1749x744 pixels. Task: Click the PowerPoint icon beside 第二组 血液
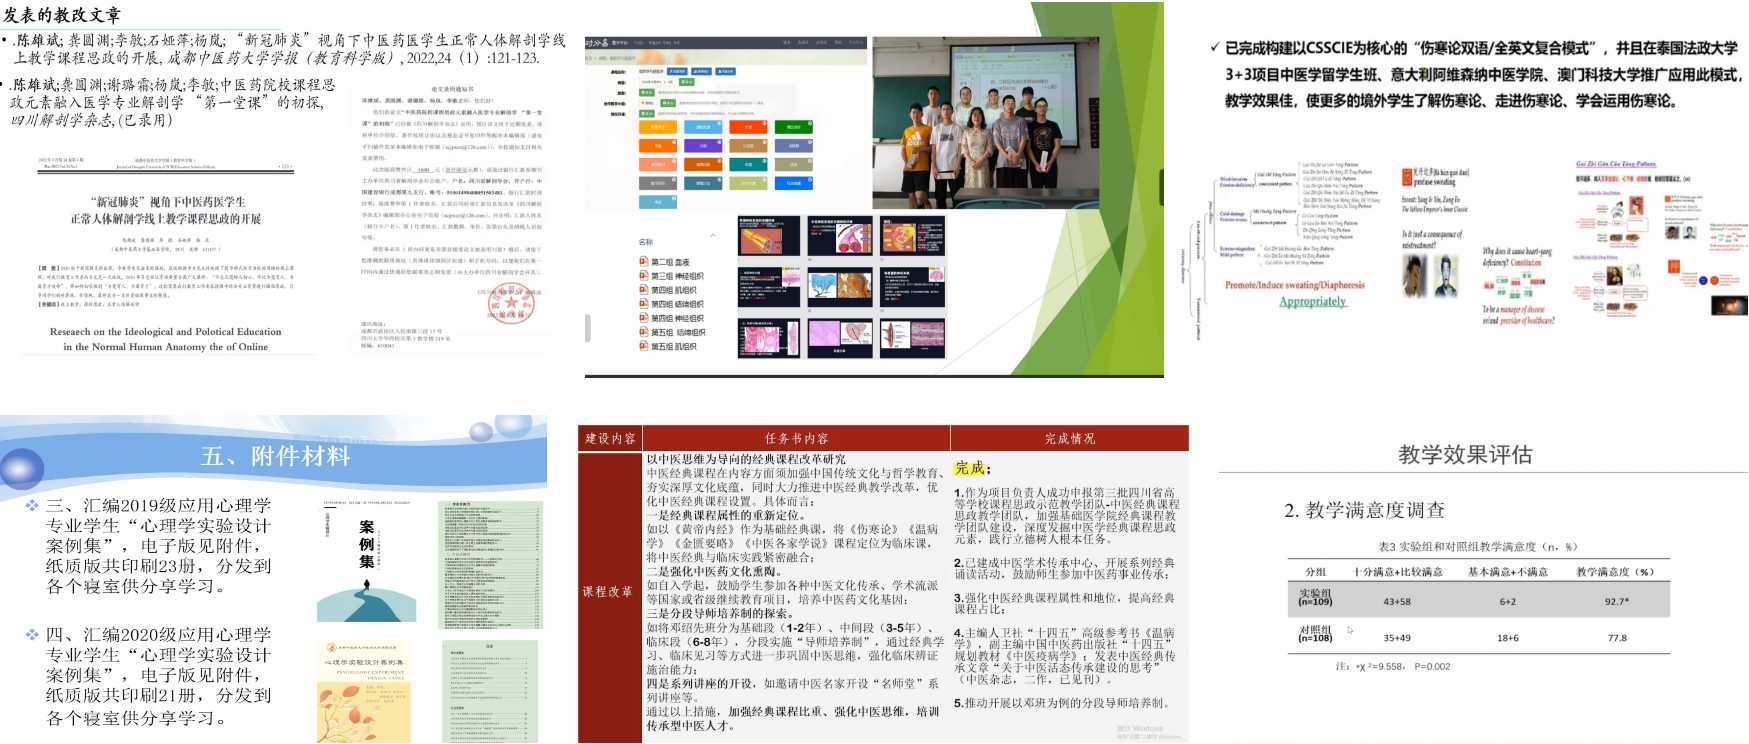point(643,262)
